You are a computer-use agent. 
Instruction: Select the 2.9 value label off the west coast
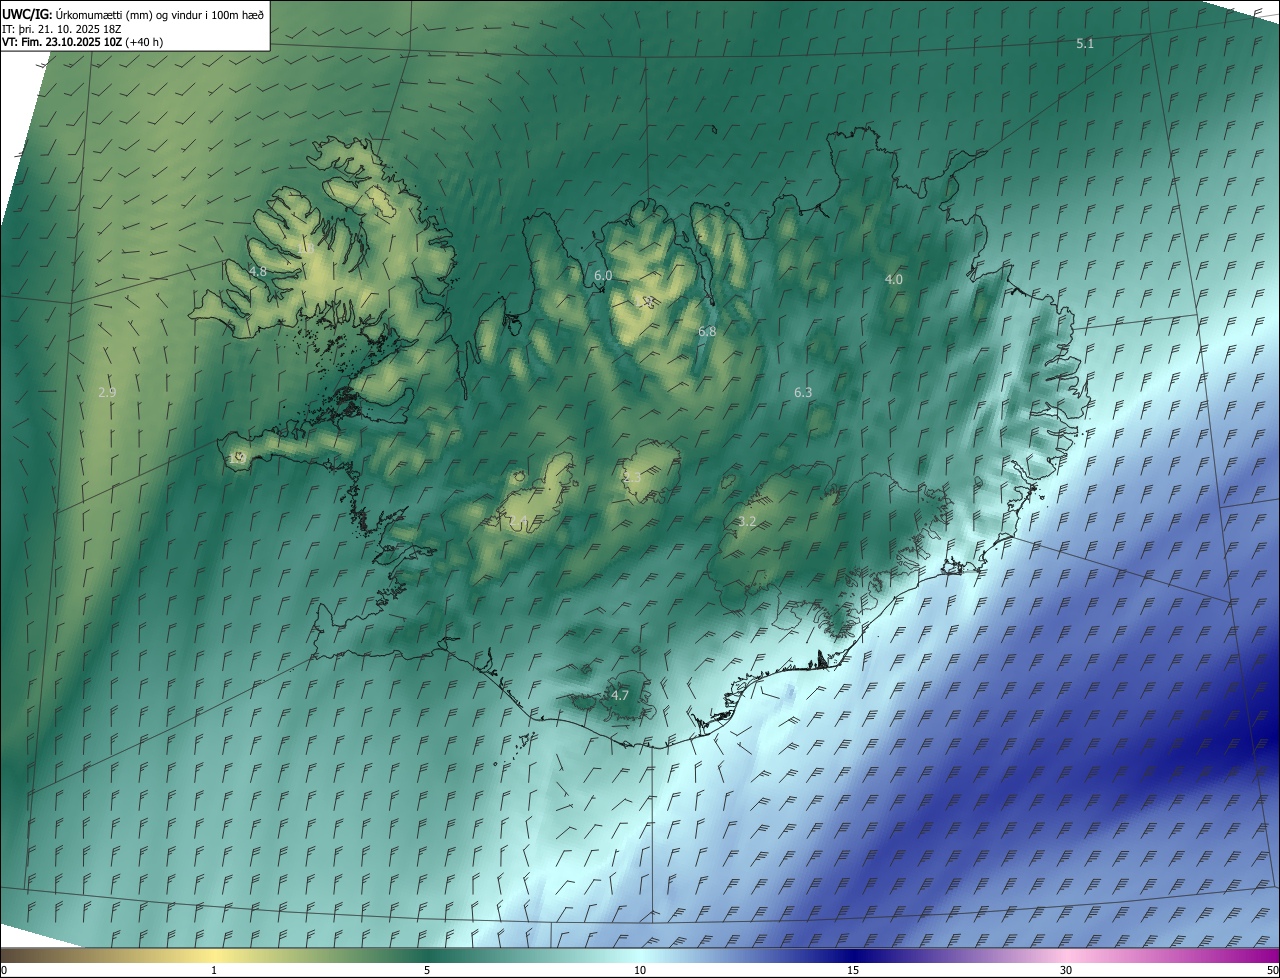pos(107,393)
